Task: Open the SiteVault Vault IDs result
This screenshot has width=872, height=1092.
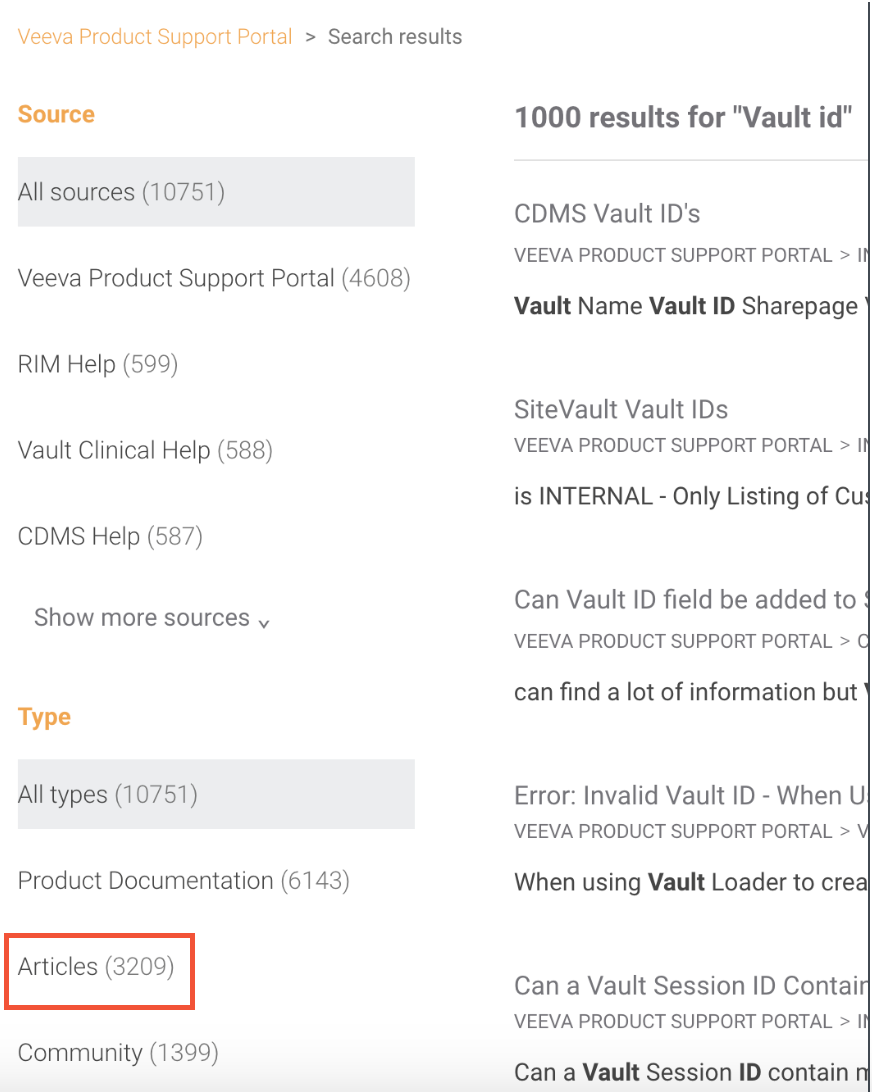Action: [x=621, y=409]
